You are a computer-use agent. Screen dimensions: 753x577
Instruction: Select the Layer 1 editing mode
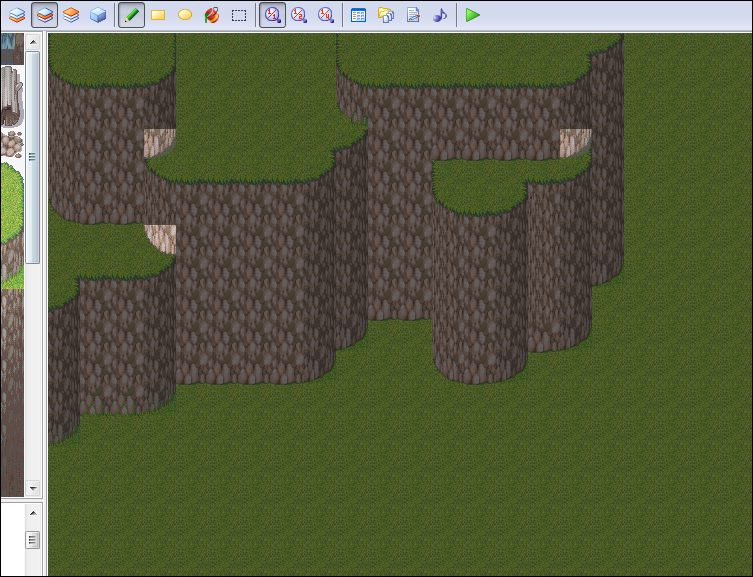tap(17, 15)
